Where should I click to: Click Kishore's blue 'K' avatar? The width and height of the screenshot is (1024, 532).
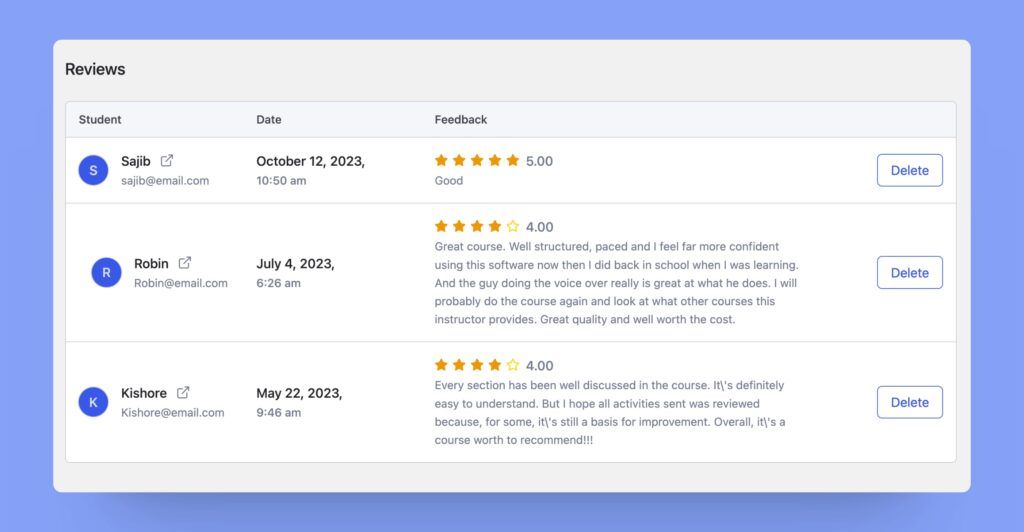tap(93, 402)
